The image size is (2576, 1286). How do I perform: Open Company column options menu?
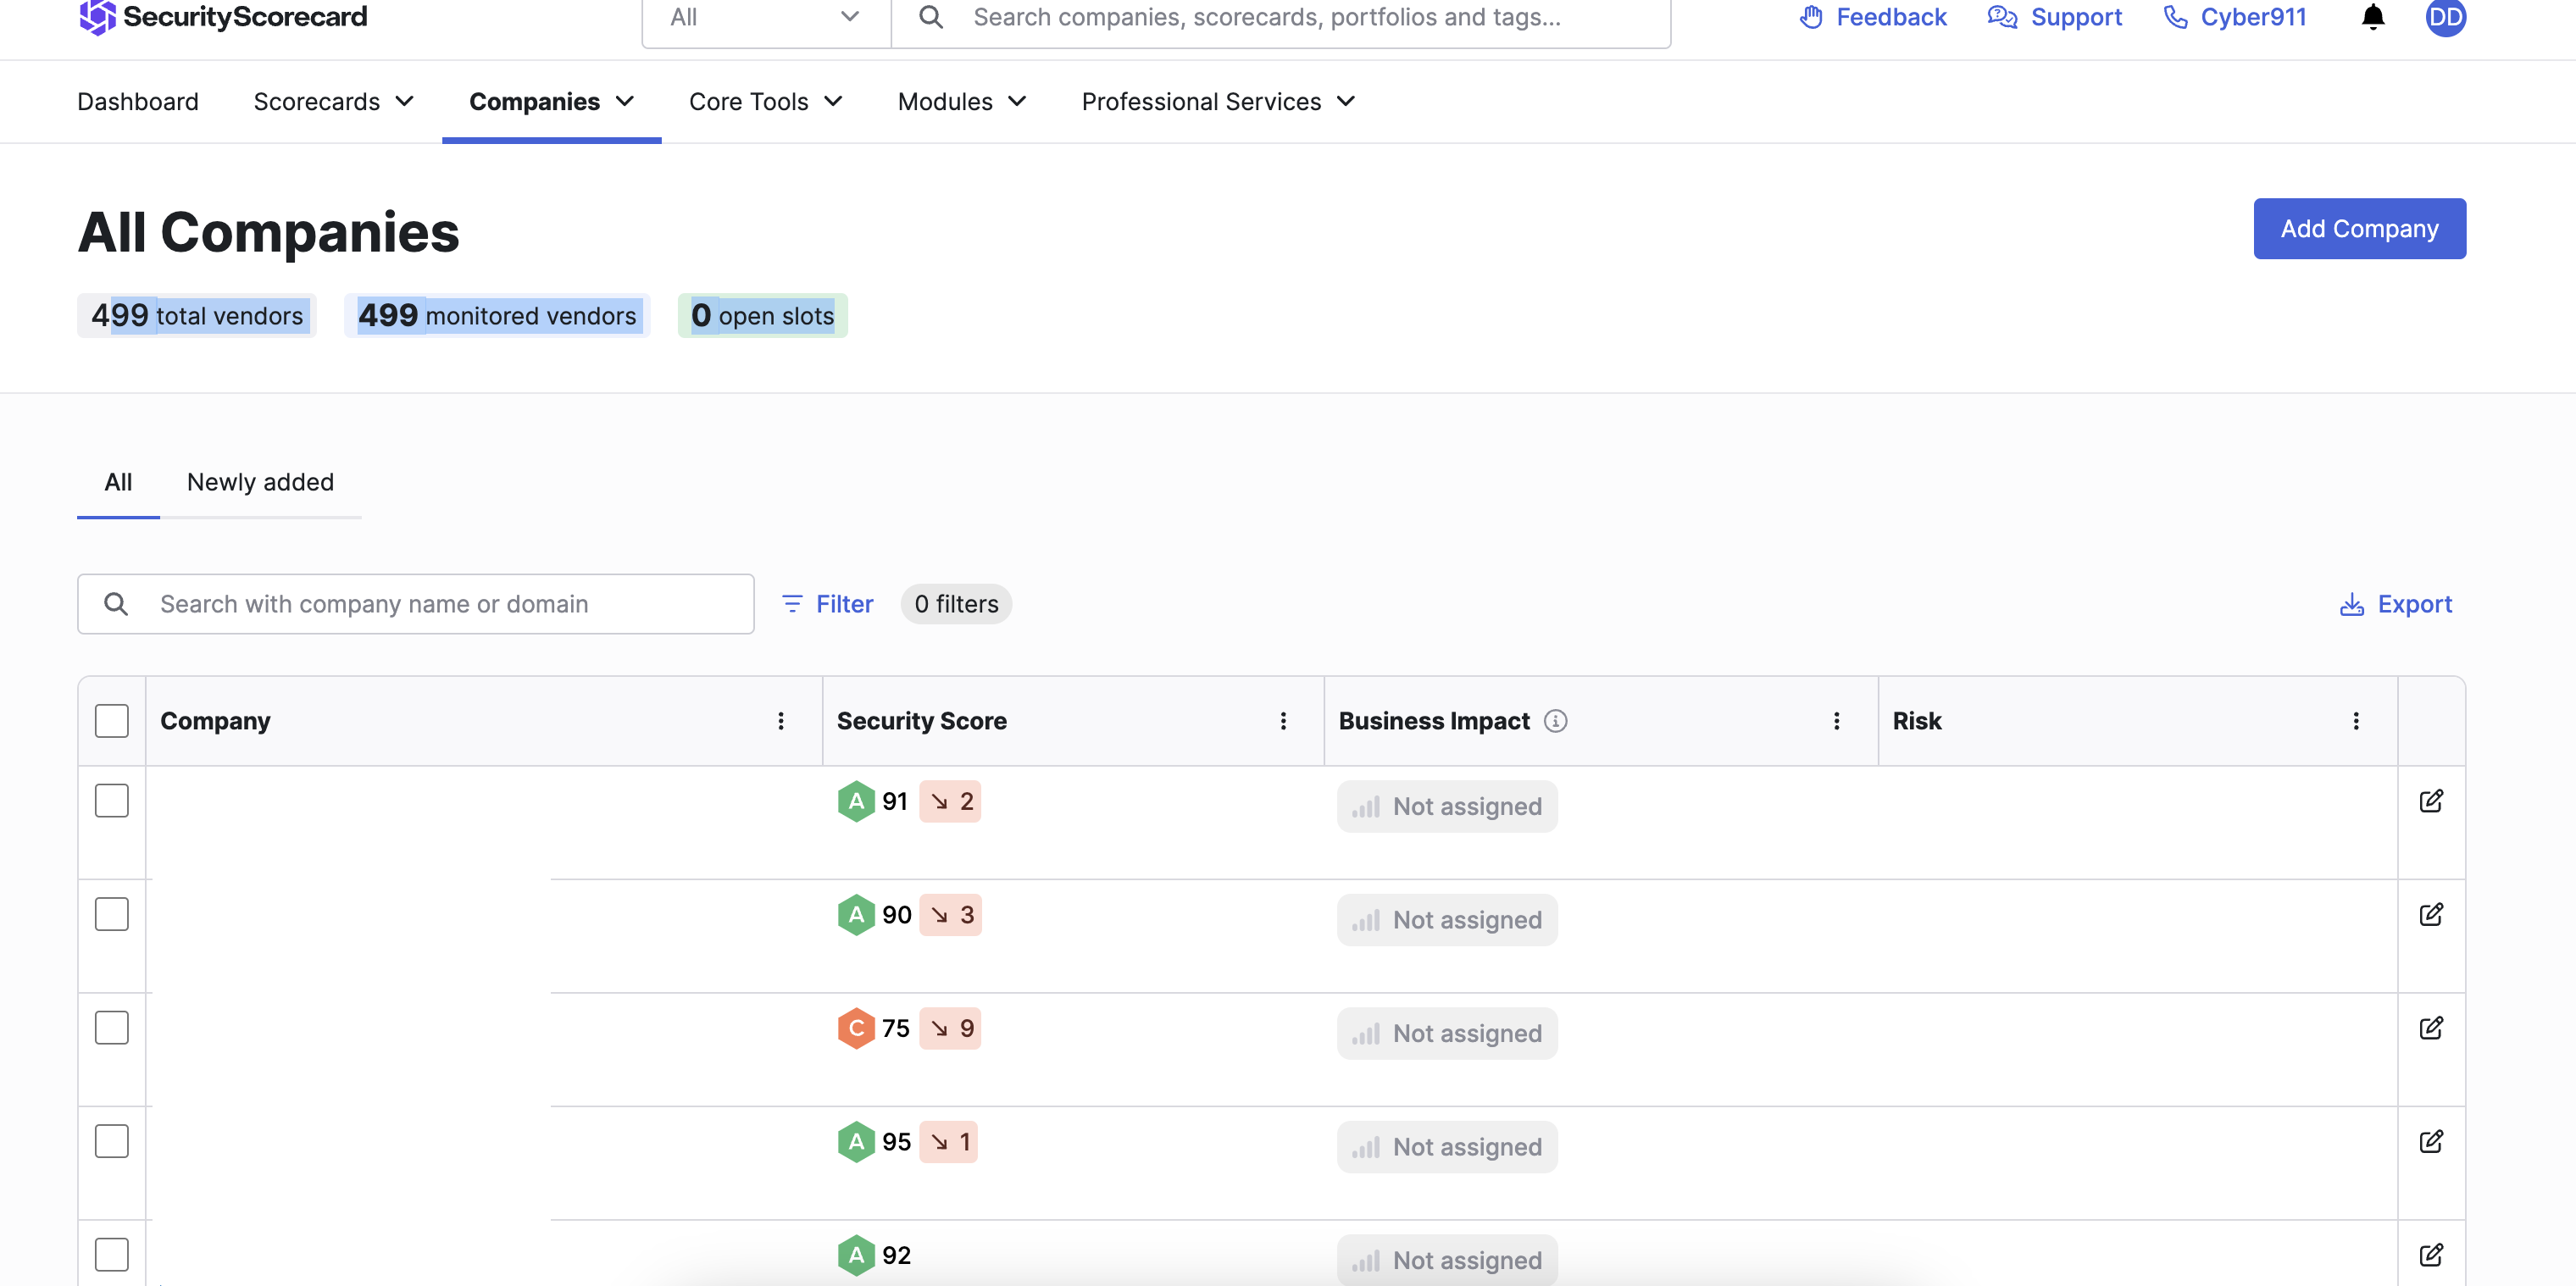point(781,721)
